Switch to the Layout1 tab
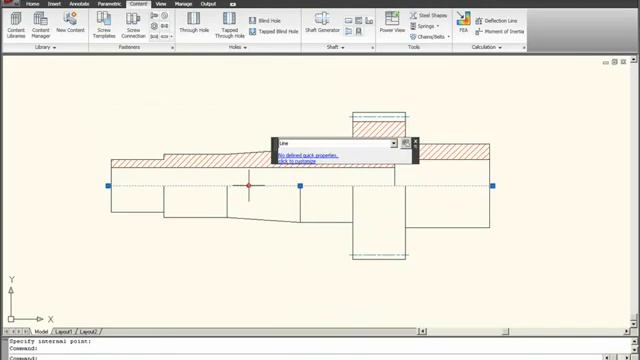 click(x=64, y=332)
